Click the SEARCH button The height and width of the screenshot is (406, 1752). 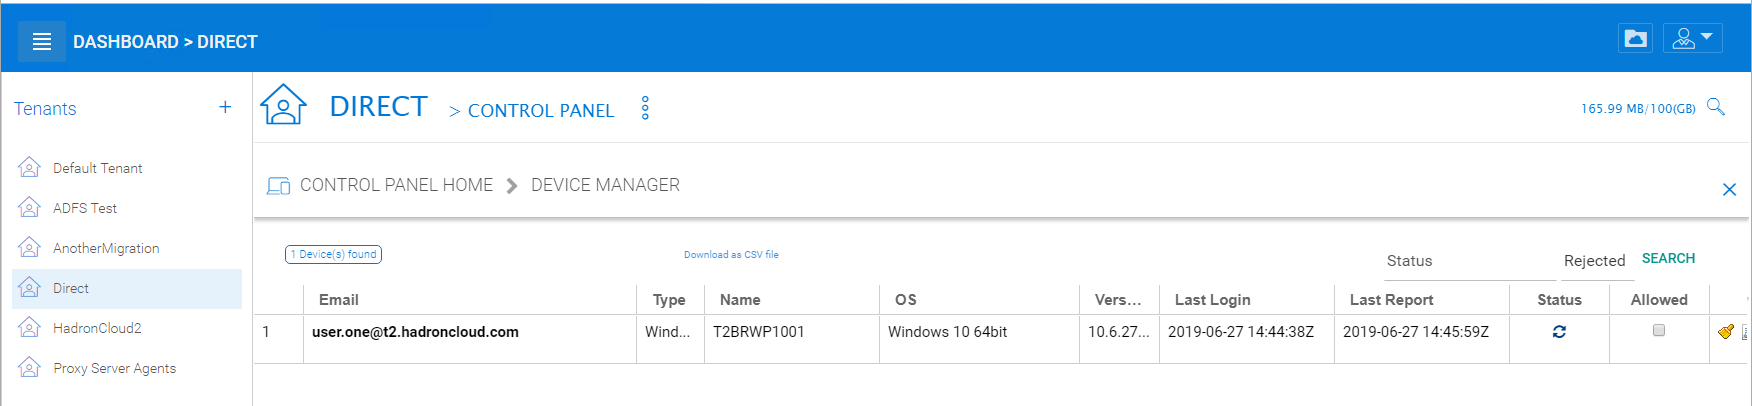1668,258
